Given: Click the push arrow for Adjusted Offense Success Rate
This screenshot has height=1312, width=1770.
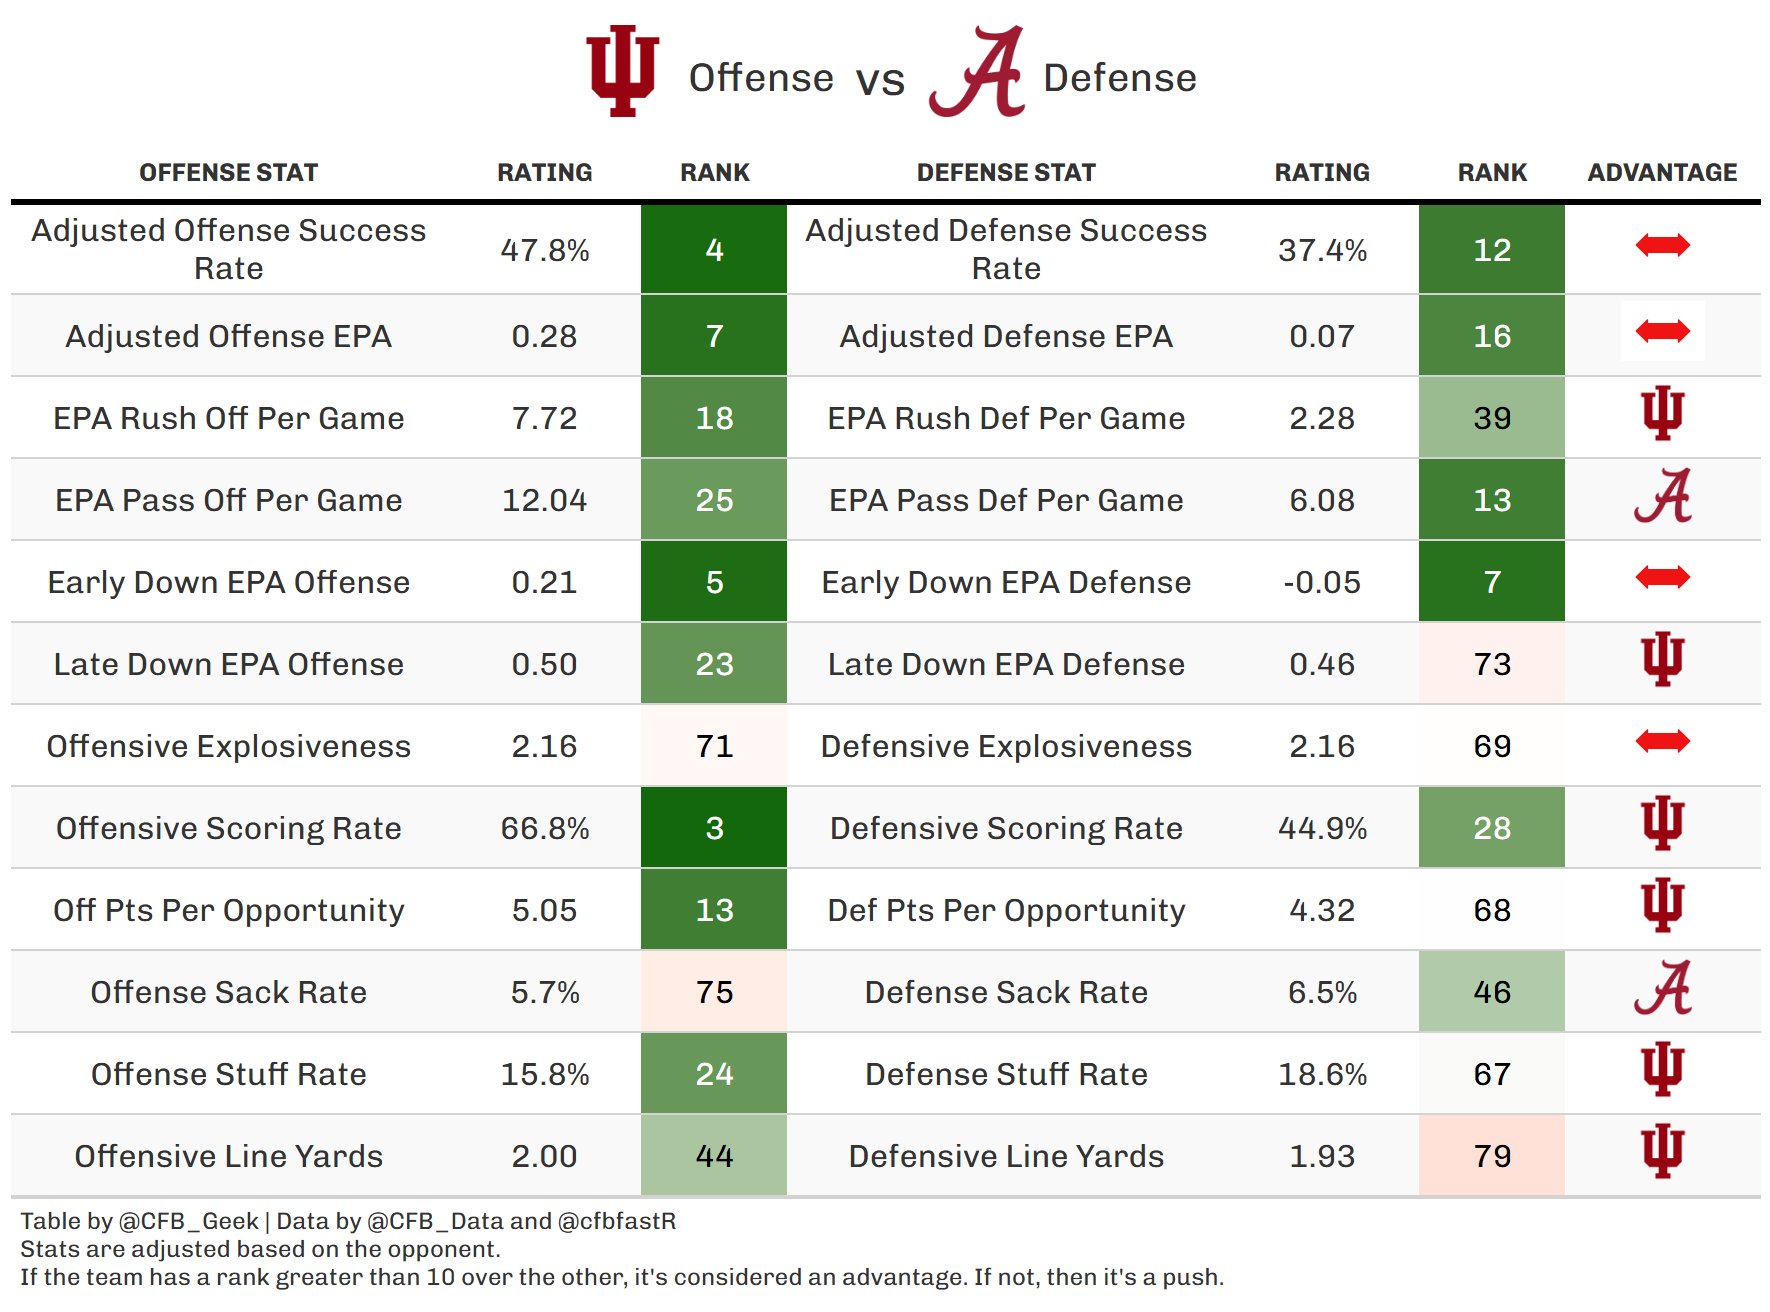Looking at the screenshot, I should [1662, 245].
